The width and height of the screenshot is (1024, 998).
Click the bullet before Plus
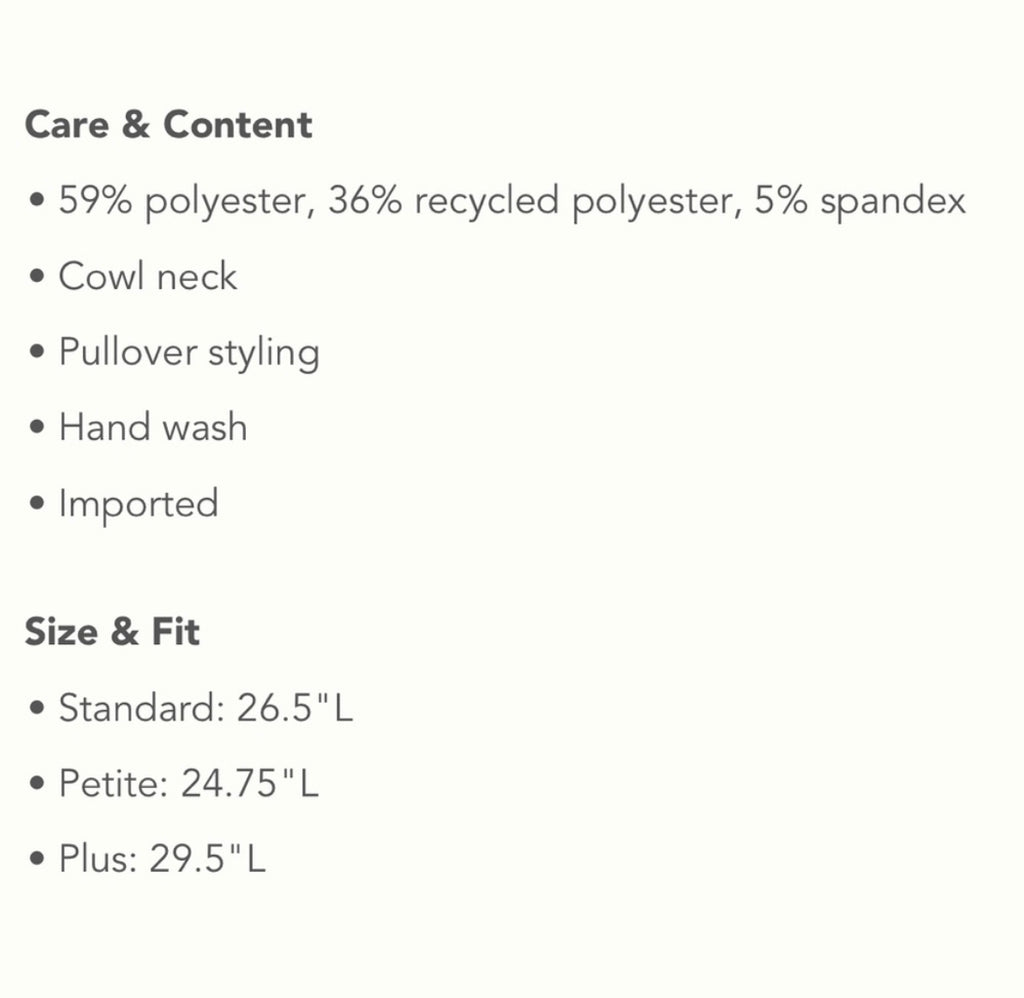click(x=37, y=858)
